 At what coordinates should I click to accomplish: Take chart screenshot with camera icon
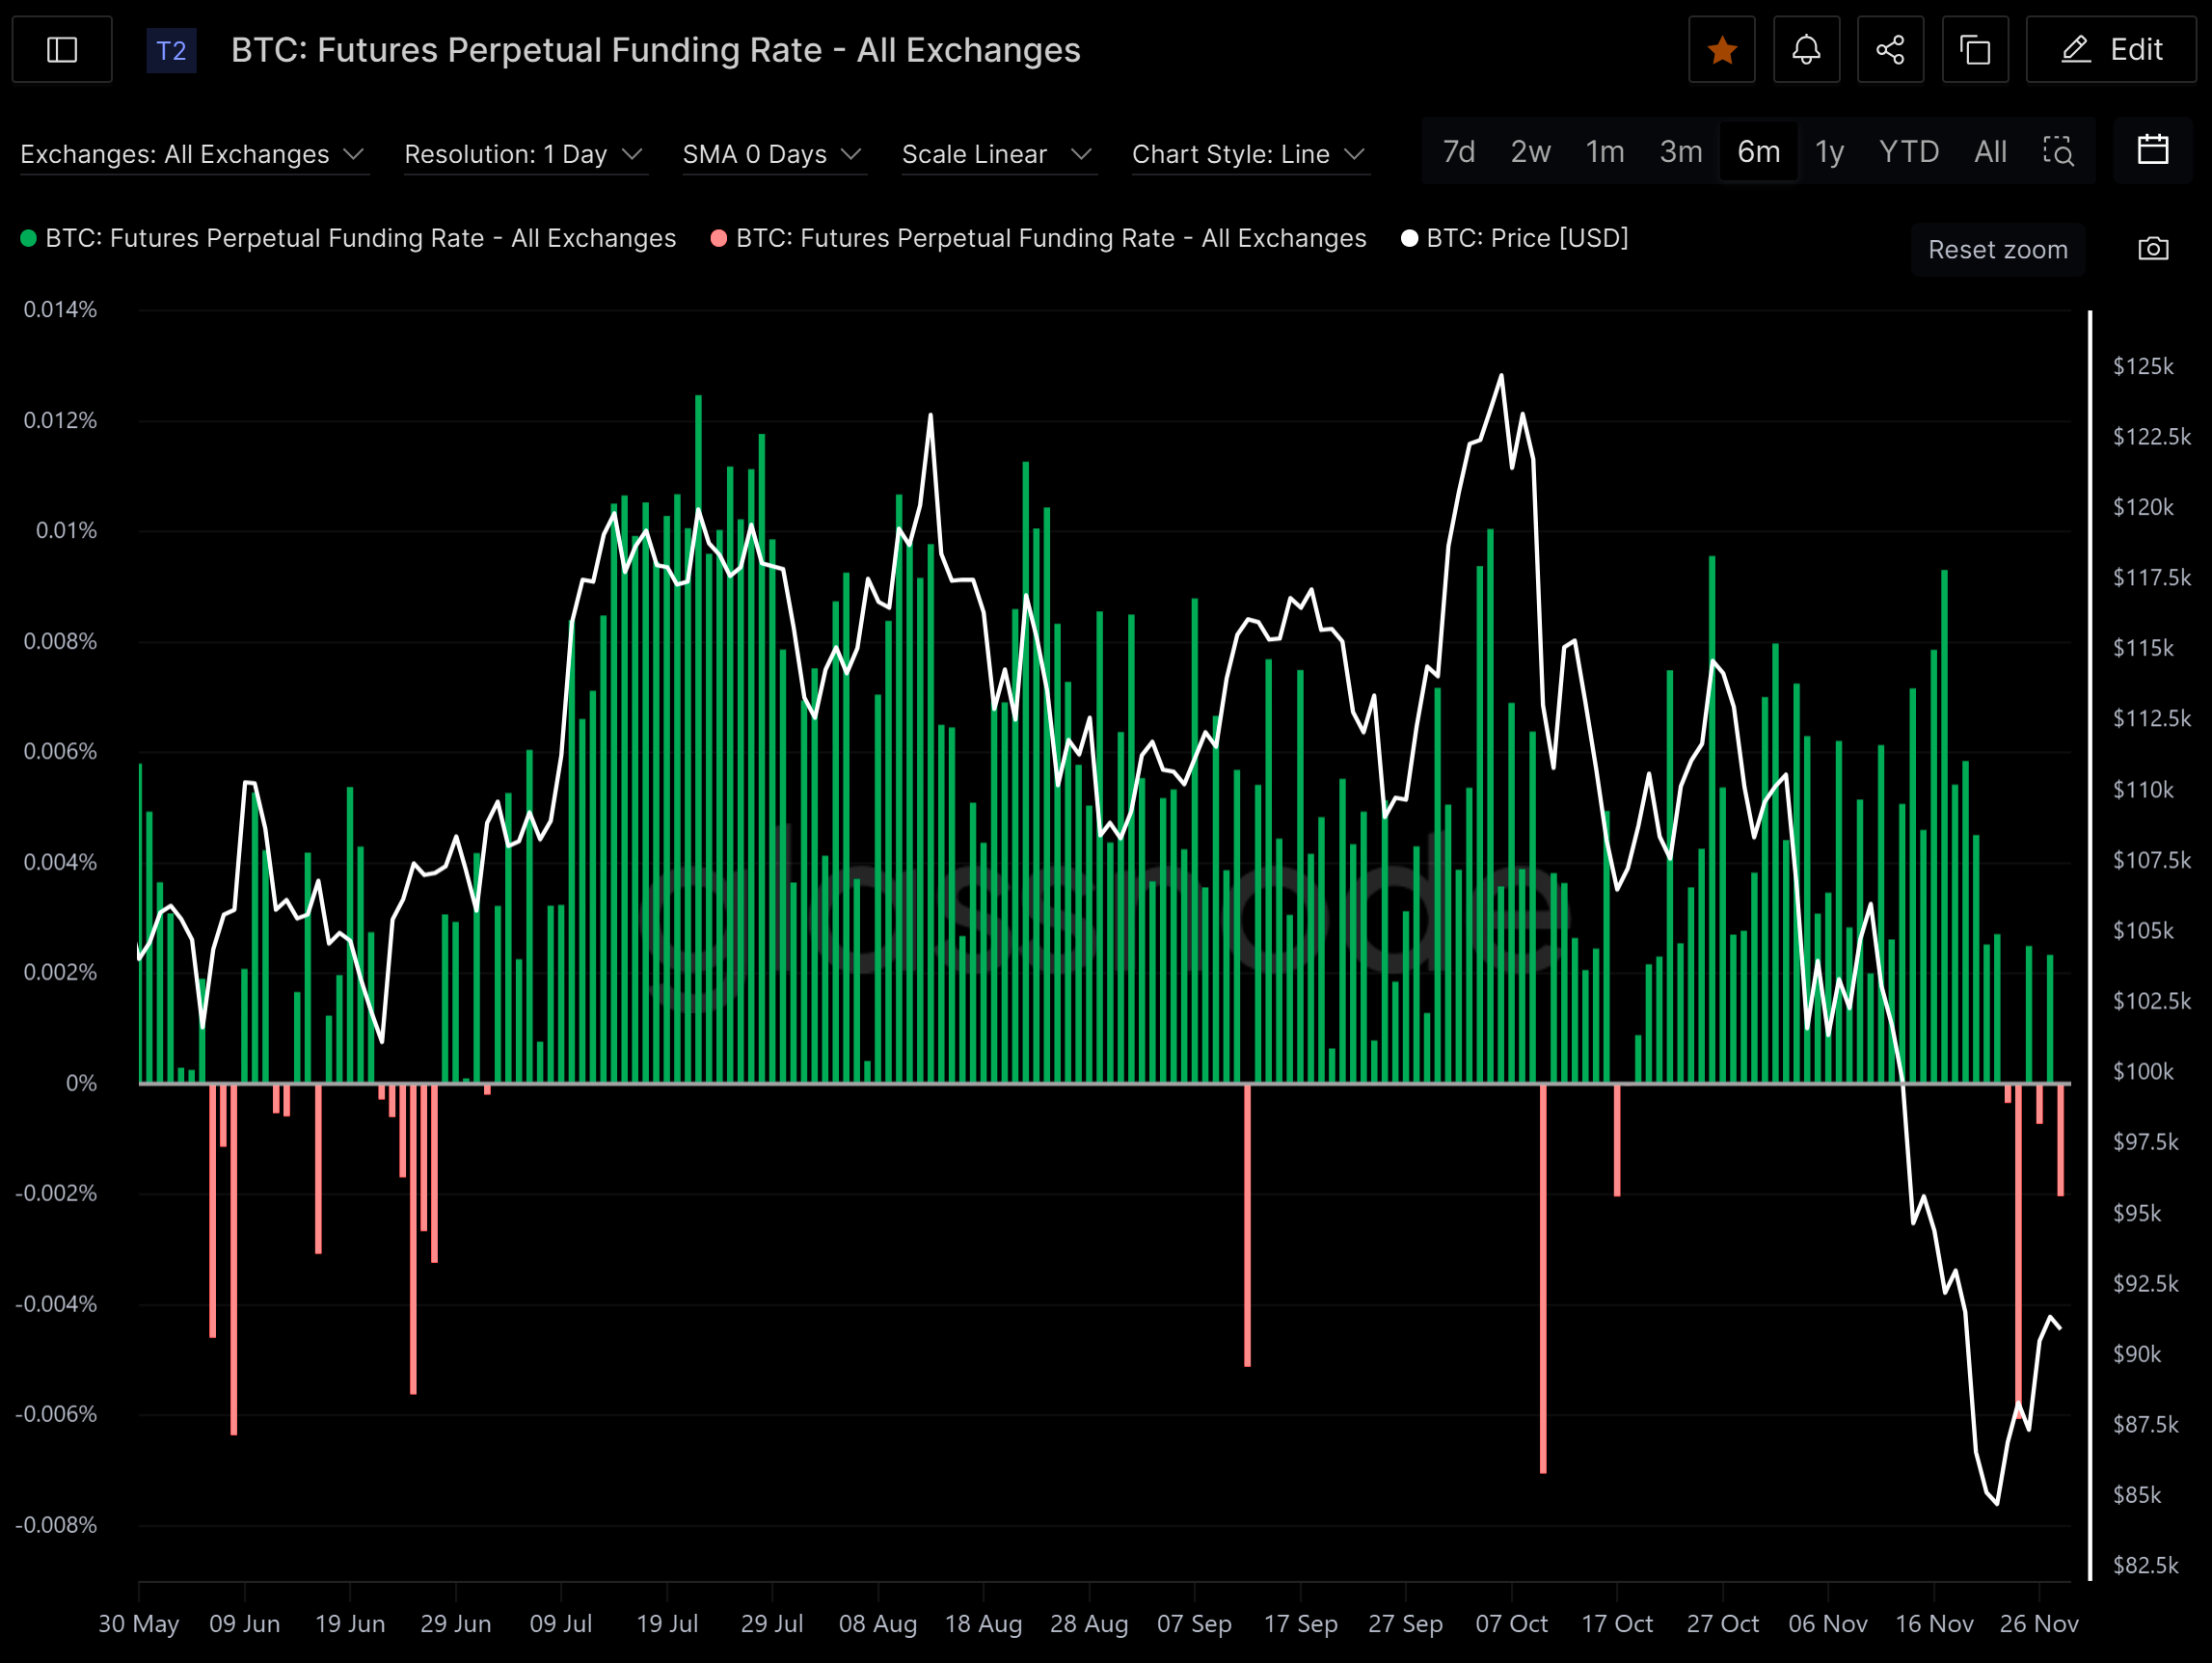[2152, 249]
